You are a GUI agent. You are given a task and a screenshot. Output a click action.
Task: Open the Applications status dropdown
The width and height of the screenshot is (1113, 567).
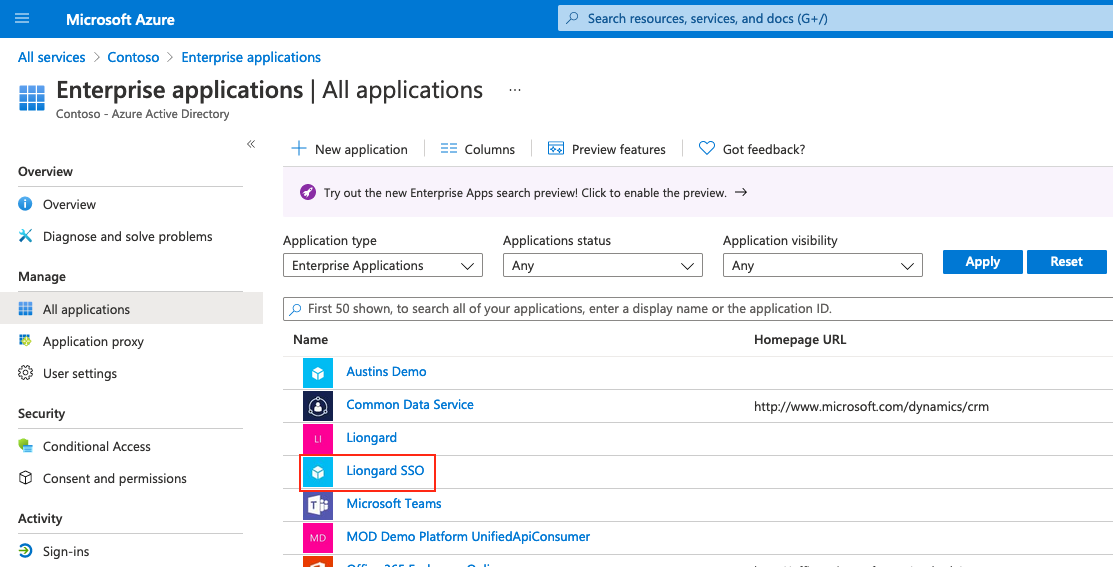tap(603, 265)
